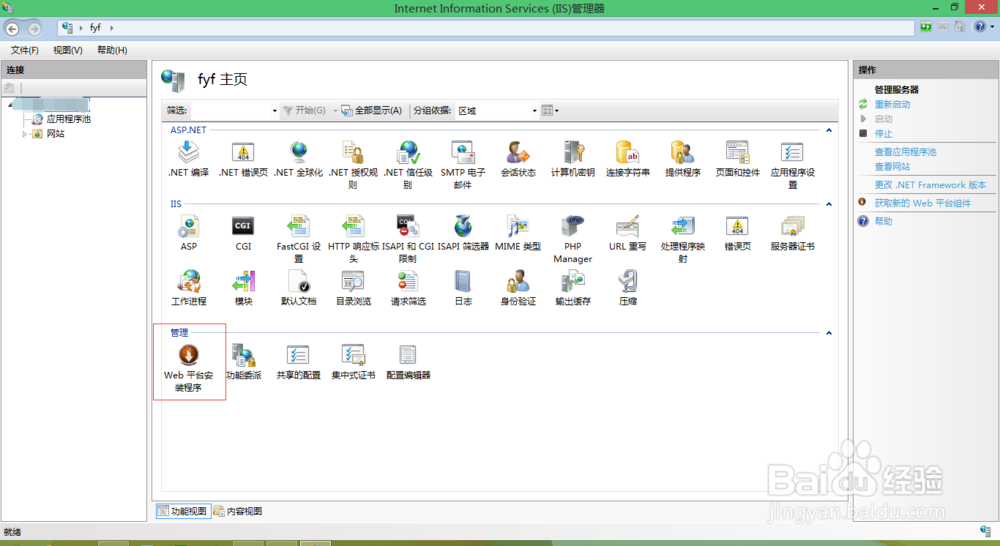Open the 视图(V) menu
The height and width of the screenshot is (546, 1000).
(68, 50)
